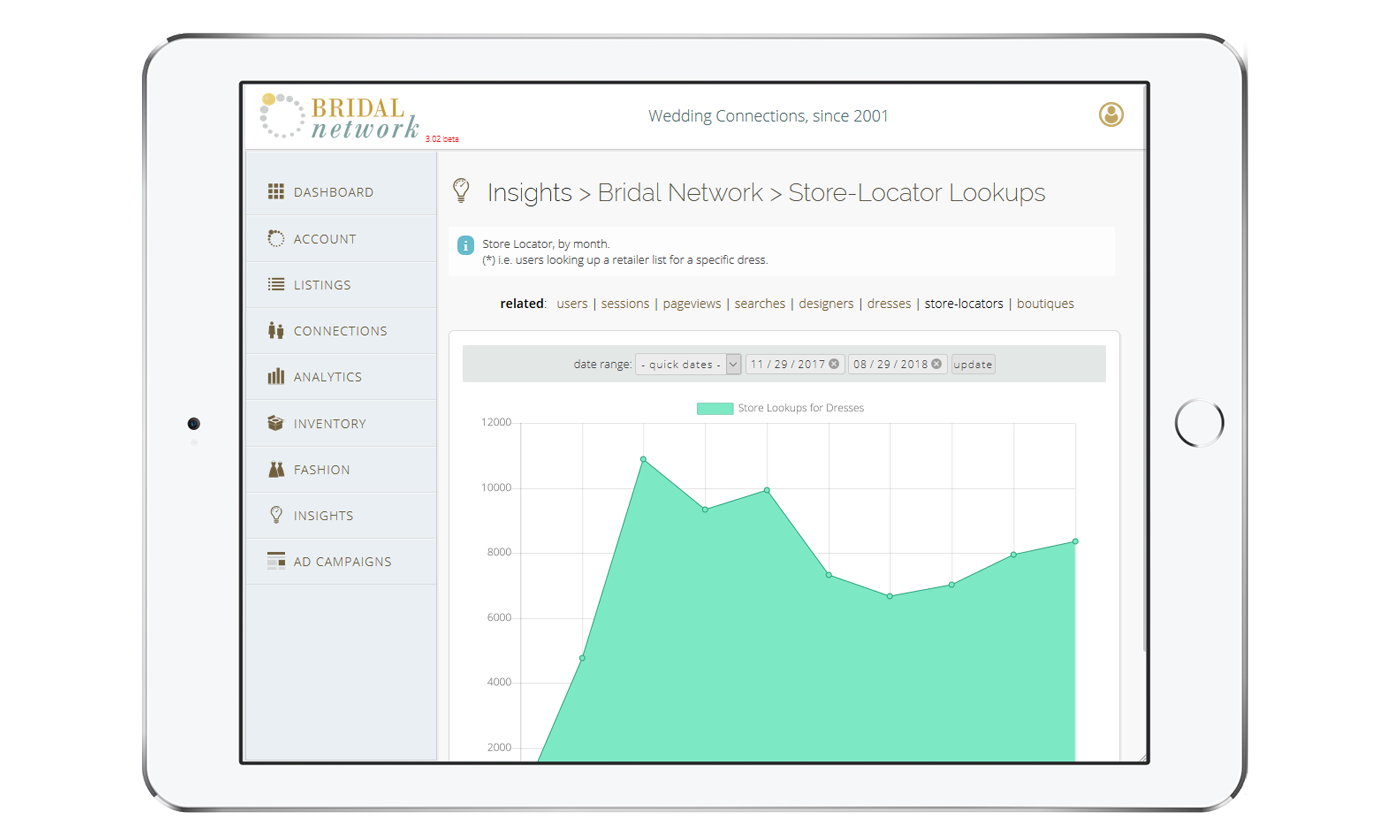Click the 3.02 beta version label
This screenshot has height=837, width=1400.
point(442,139)
